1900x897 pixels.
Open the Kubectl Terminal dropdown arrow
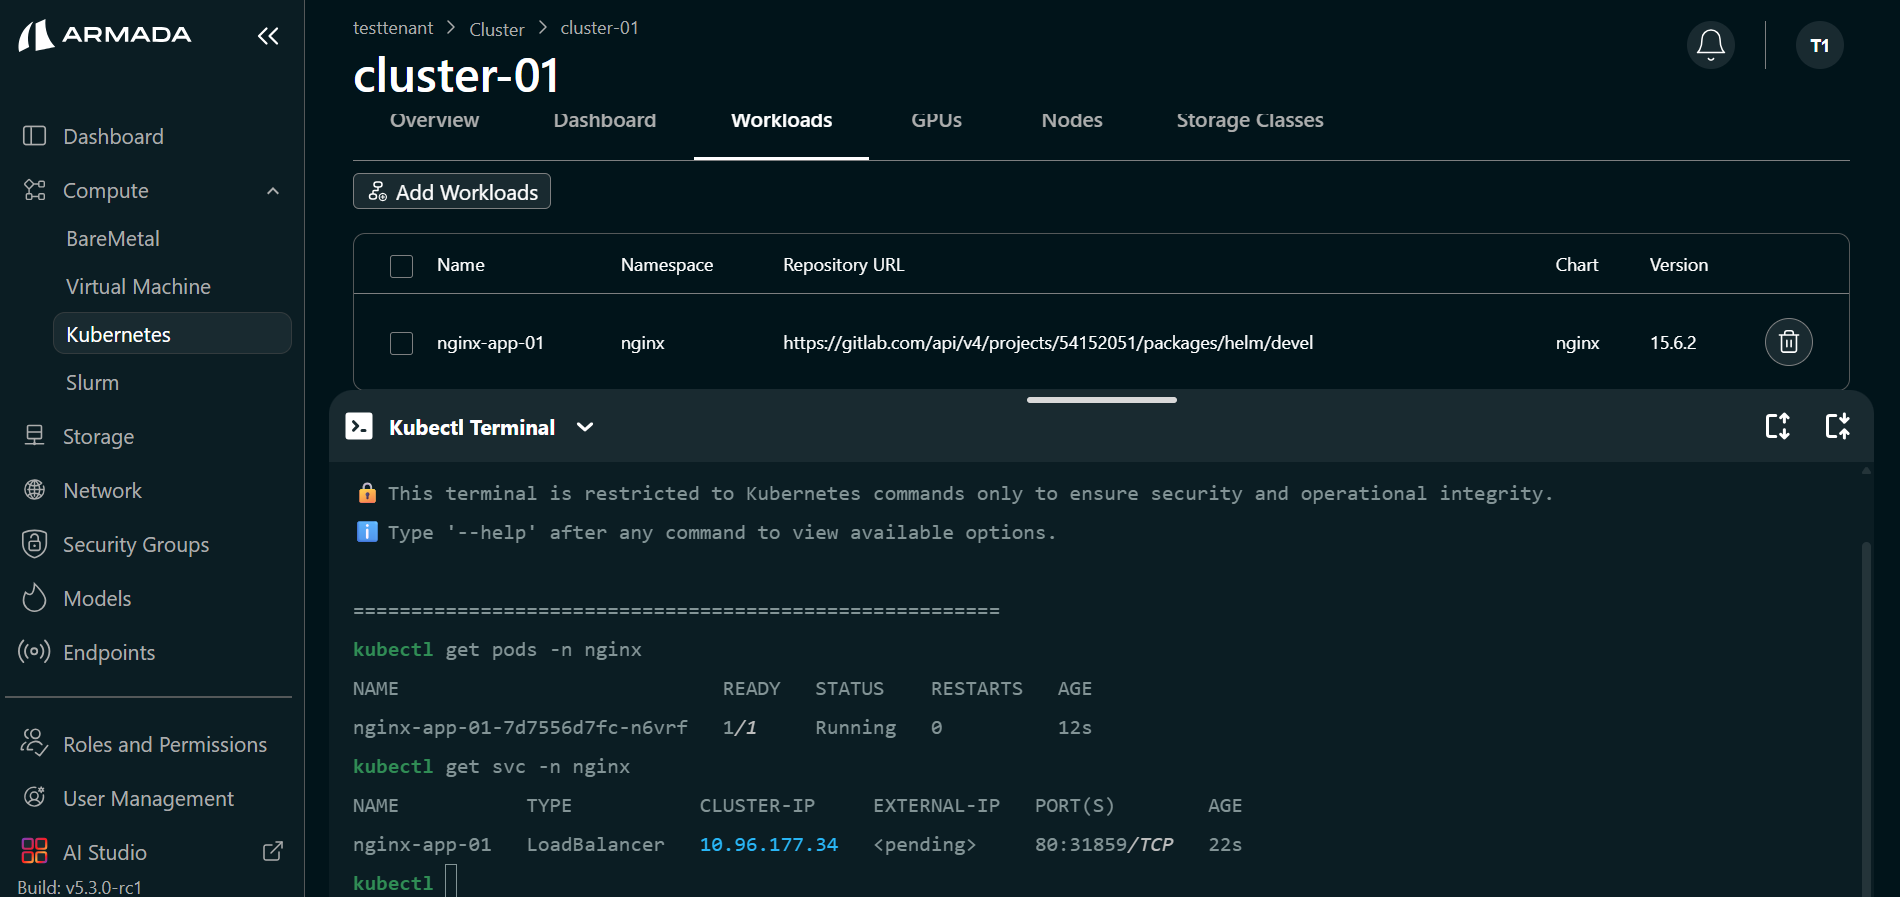(x=585, y=427)
